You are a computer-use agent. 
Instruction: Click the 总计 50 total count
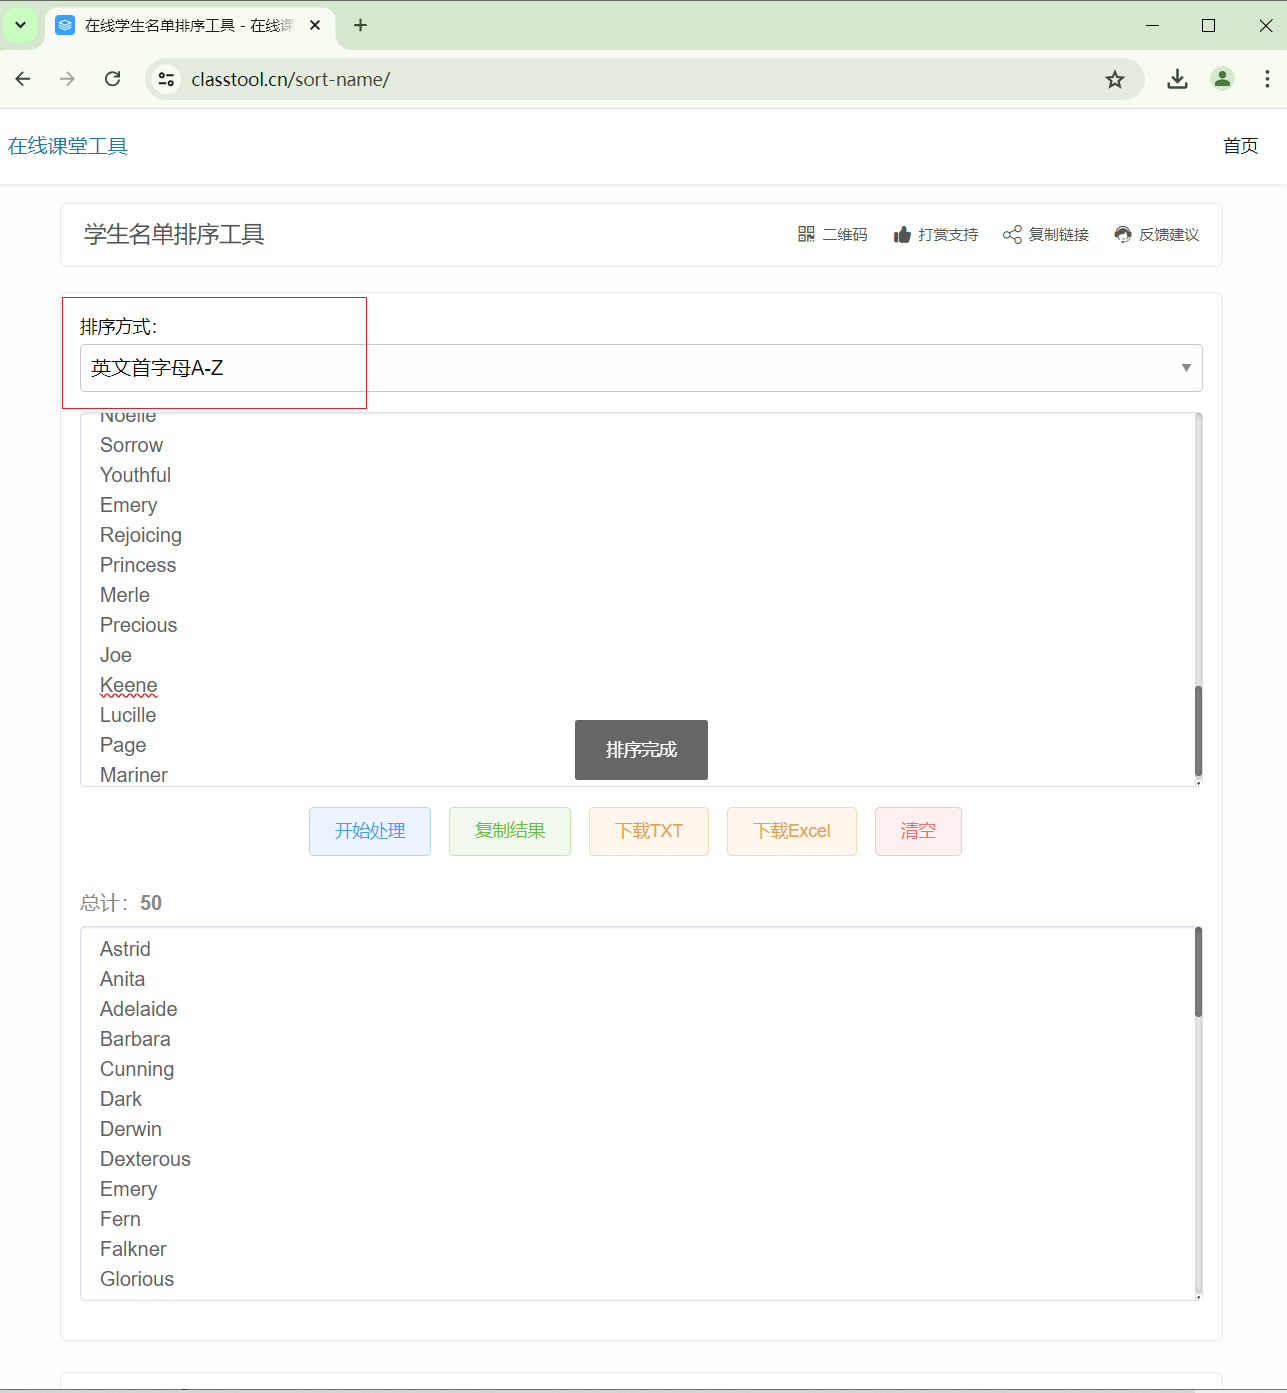121,903
